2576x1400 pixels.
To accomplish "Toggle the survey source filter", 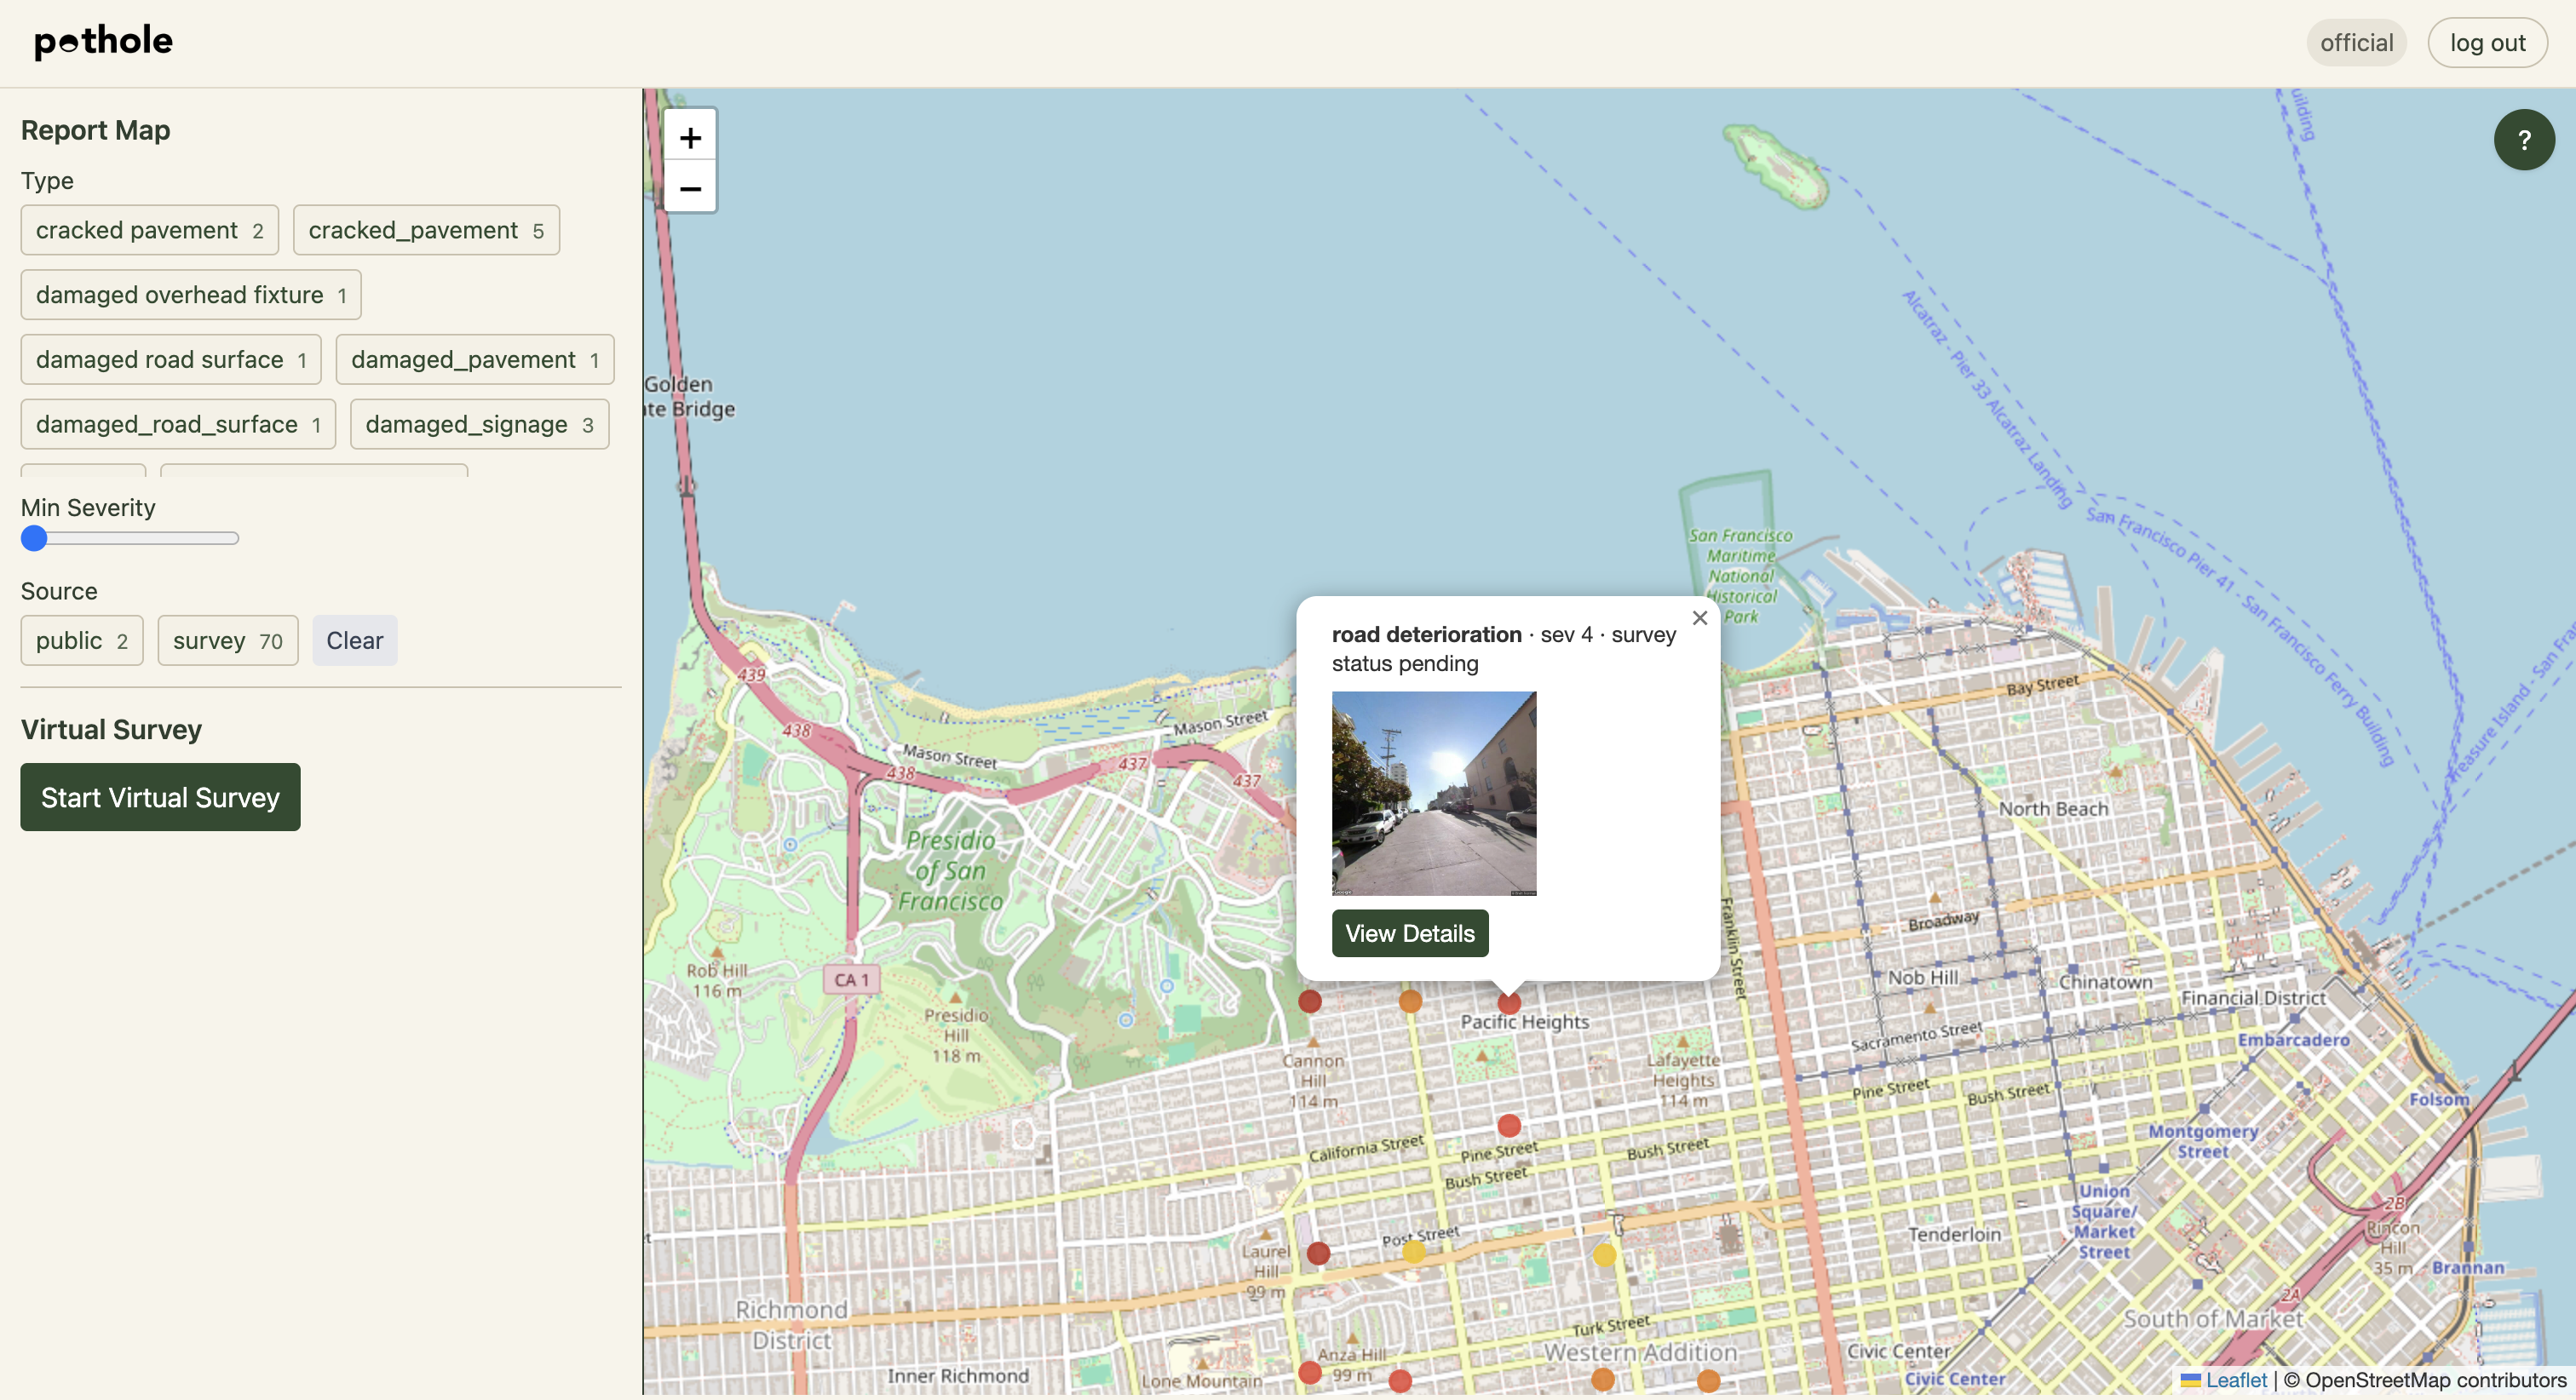I will (227, 641).
